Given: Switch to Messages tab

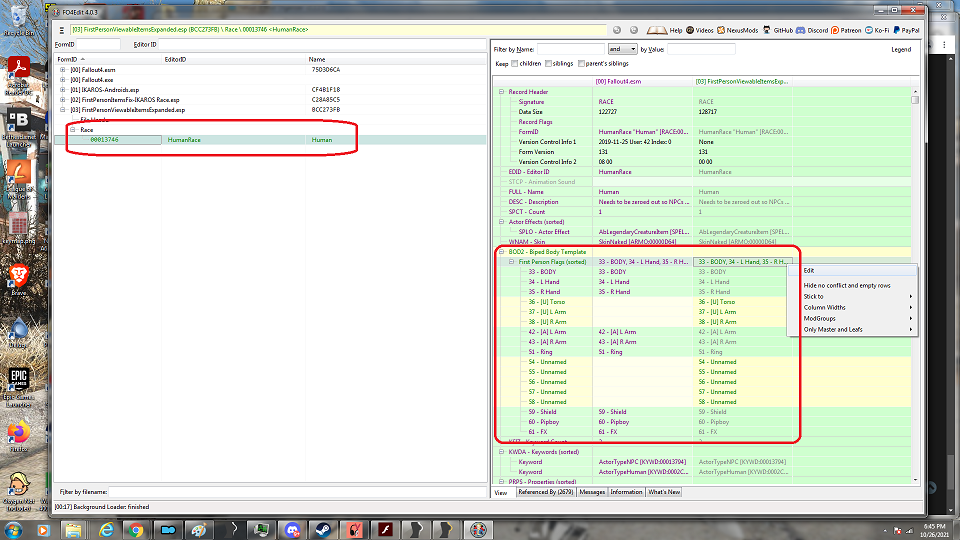Looking at the screenshot, I should coord(592,492).
